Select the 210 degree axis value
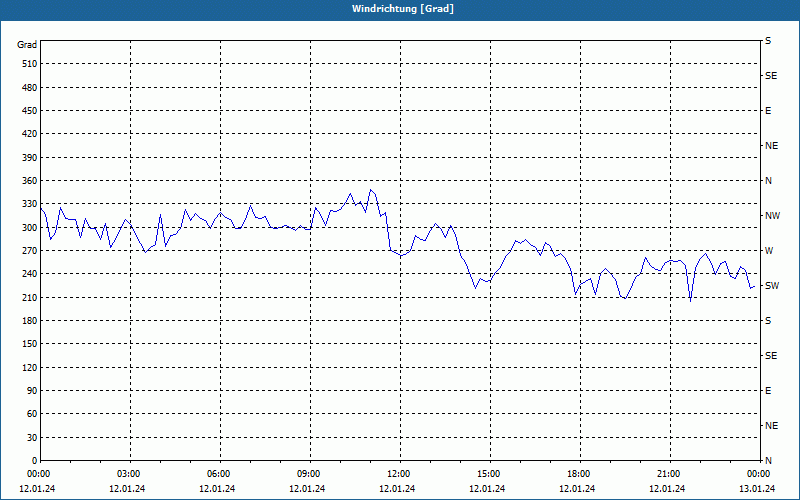This screenshot has height=500, width=800. point(30,297)
